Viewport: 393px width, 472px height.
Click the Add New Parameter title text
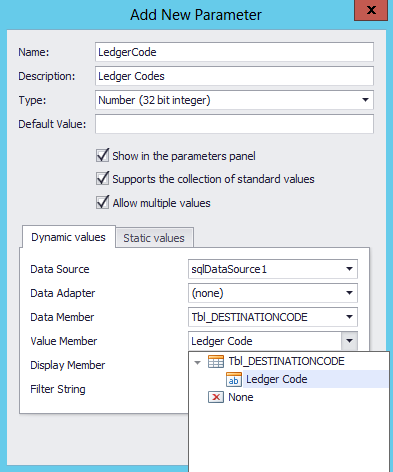196,15
